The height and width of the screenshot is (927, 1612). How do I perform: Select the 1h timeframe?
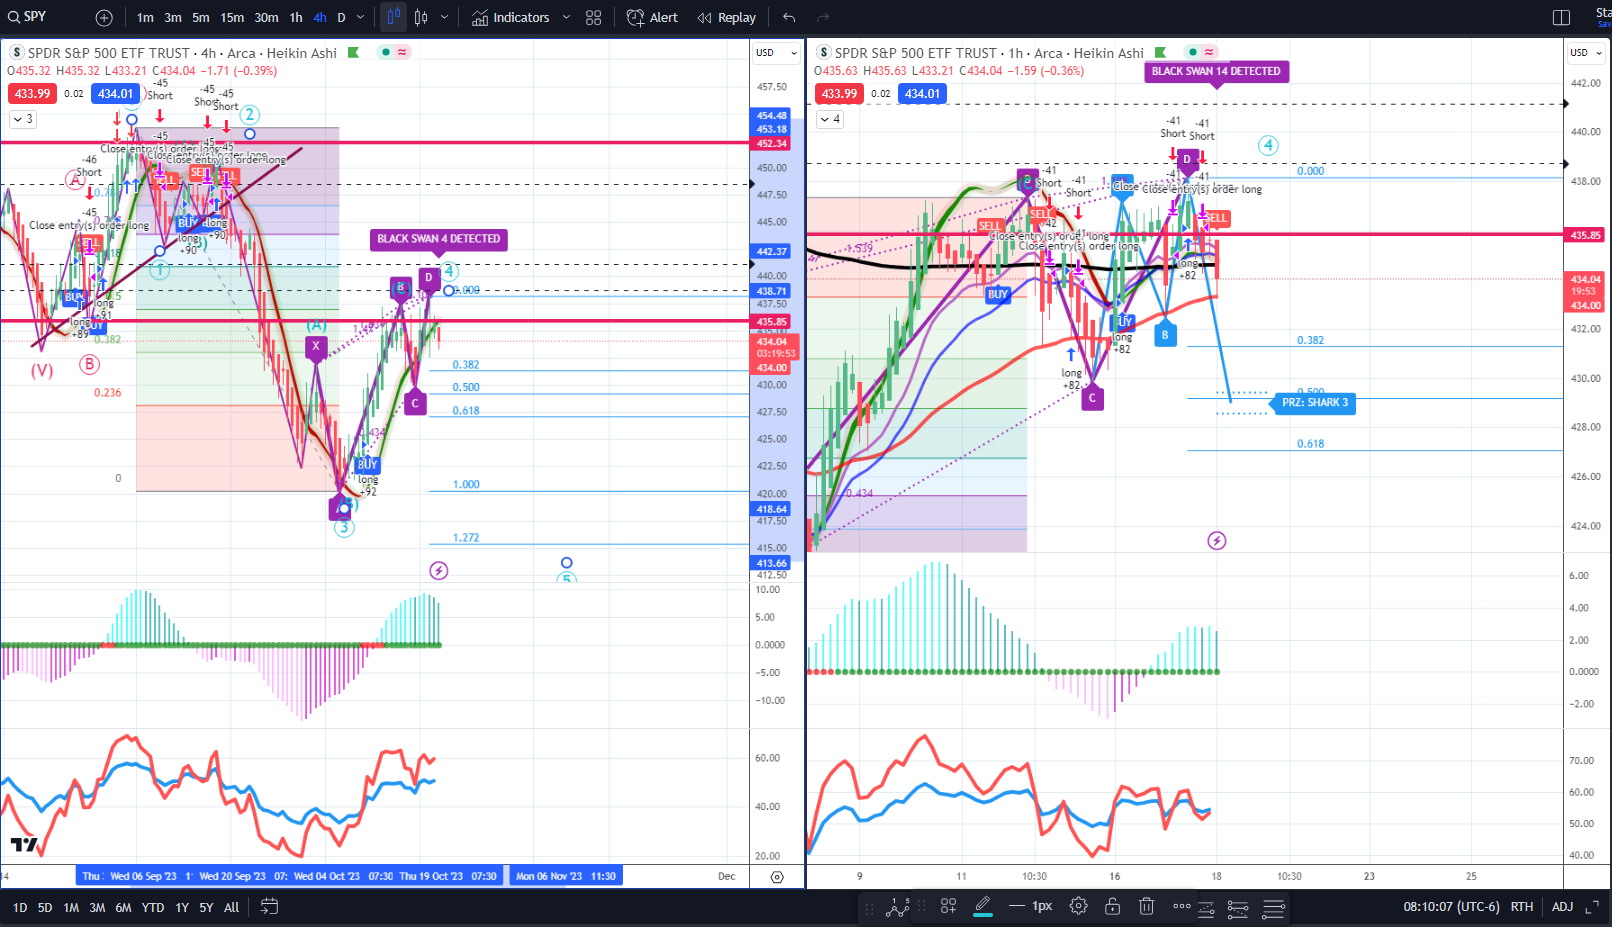[296, 18]
